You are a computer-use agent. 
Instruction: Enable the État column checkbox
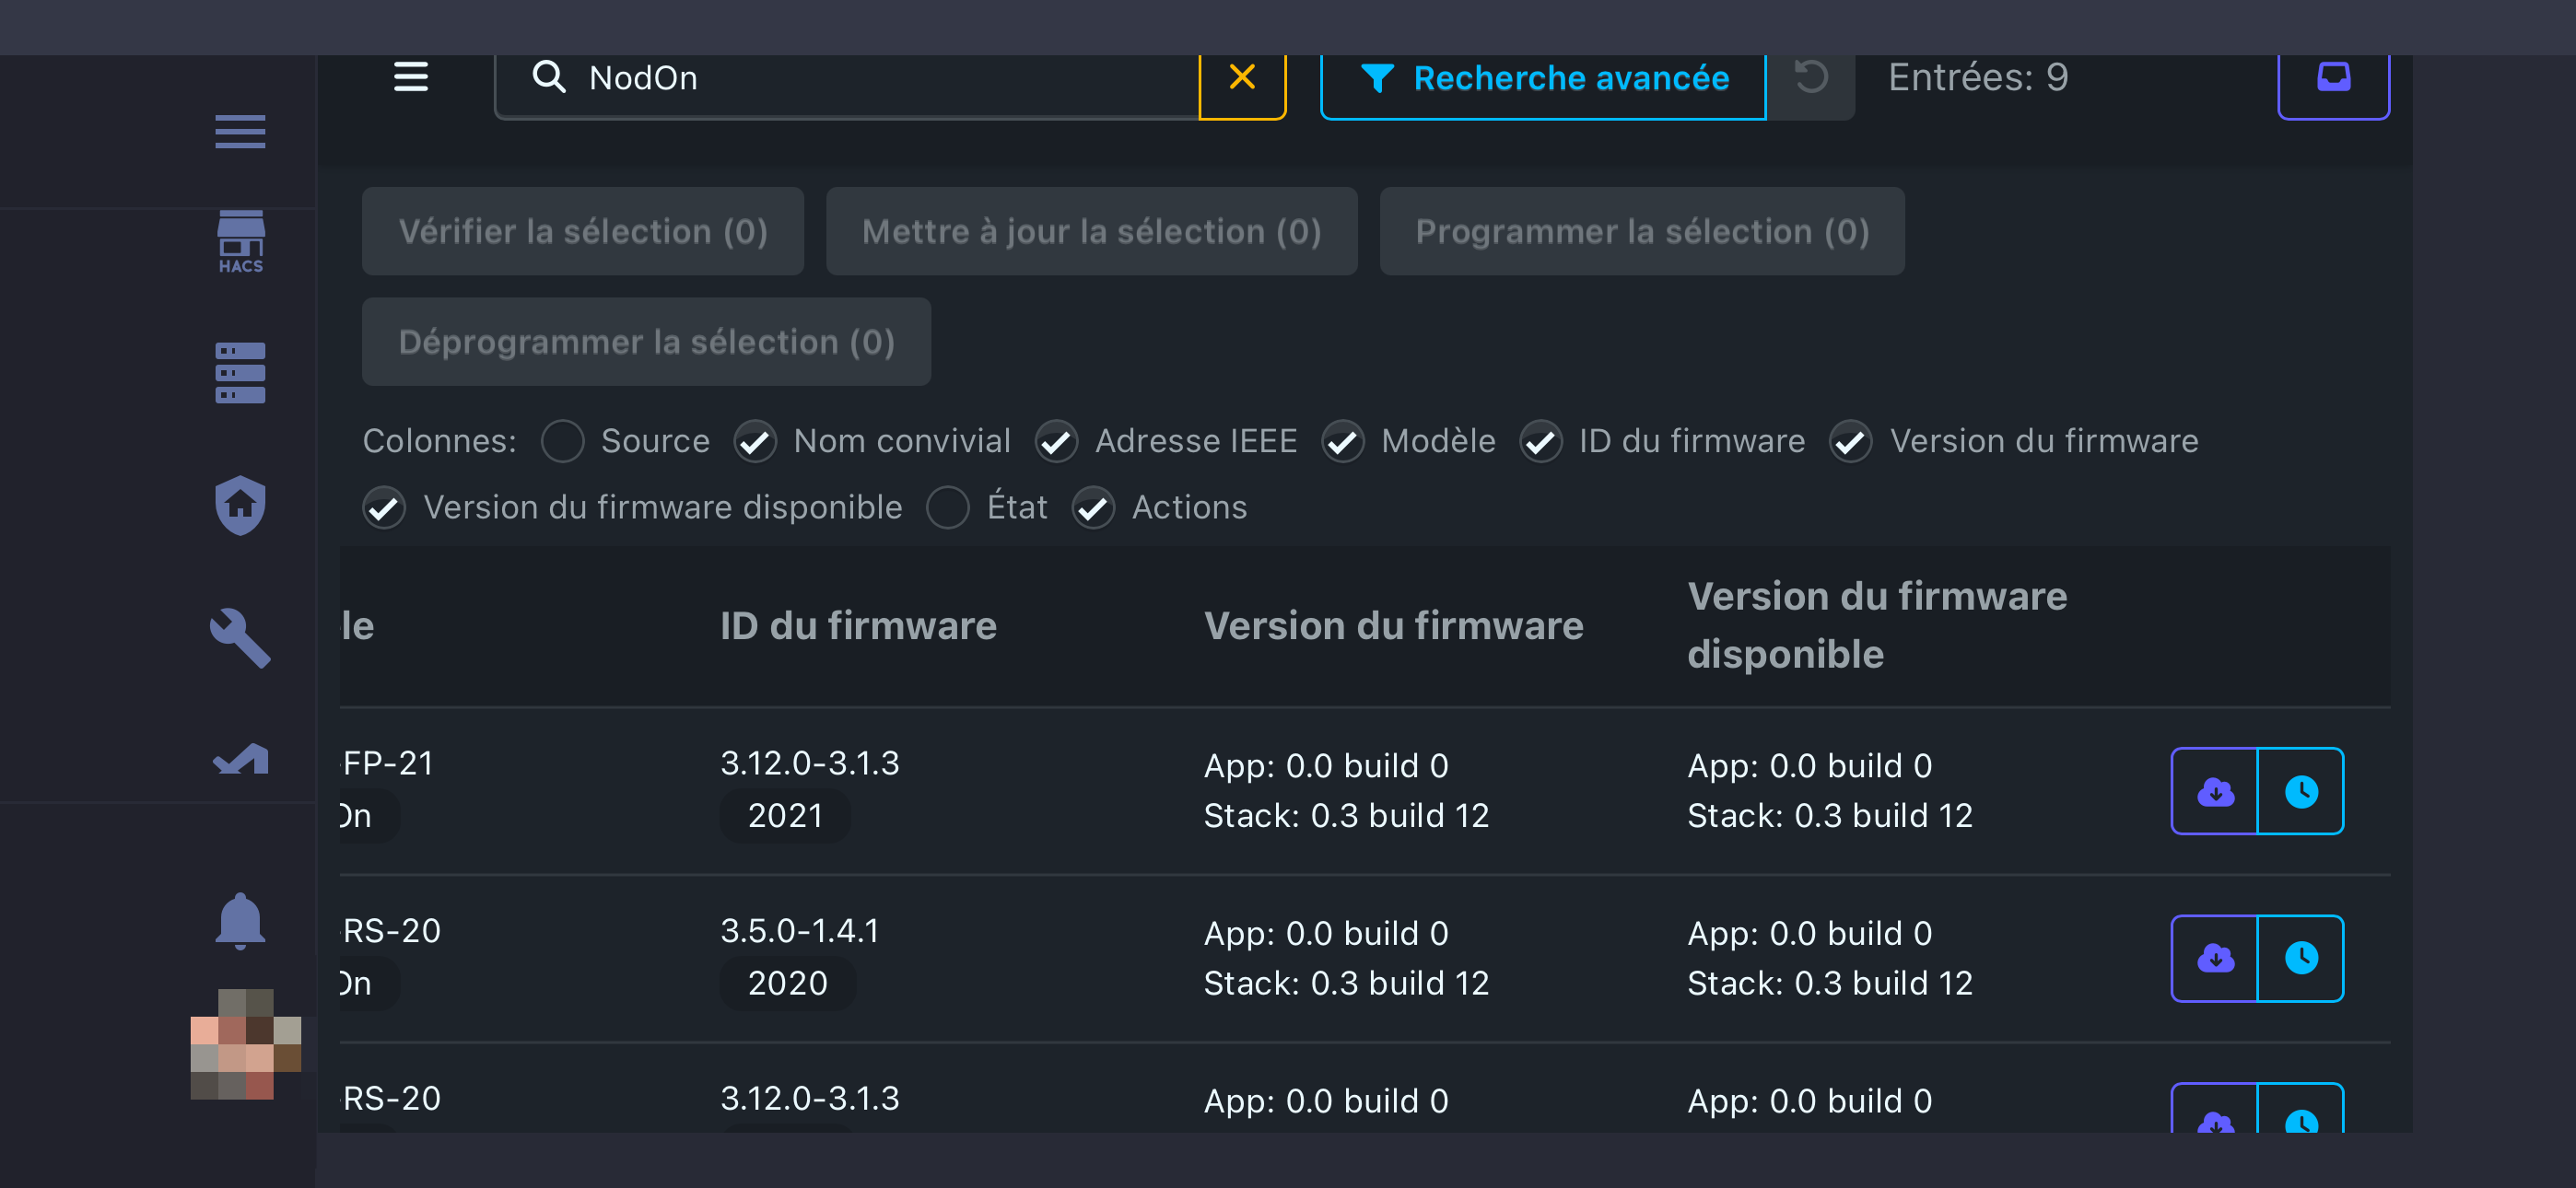pyautogui.click(x=947, y=507)
